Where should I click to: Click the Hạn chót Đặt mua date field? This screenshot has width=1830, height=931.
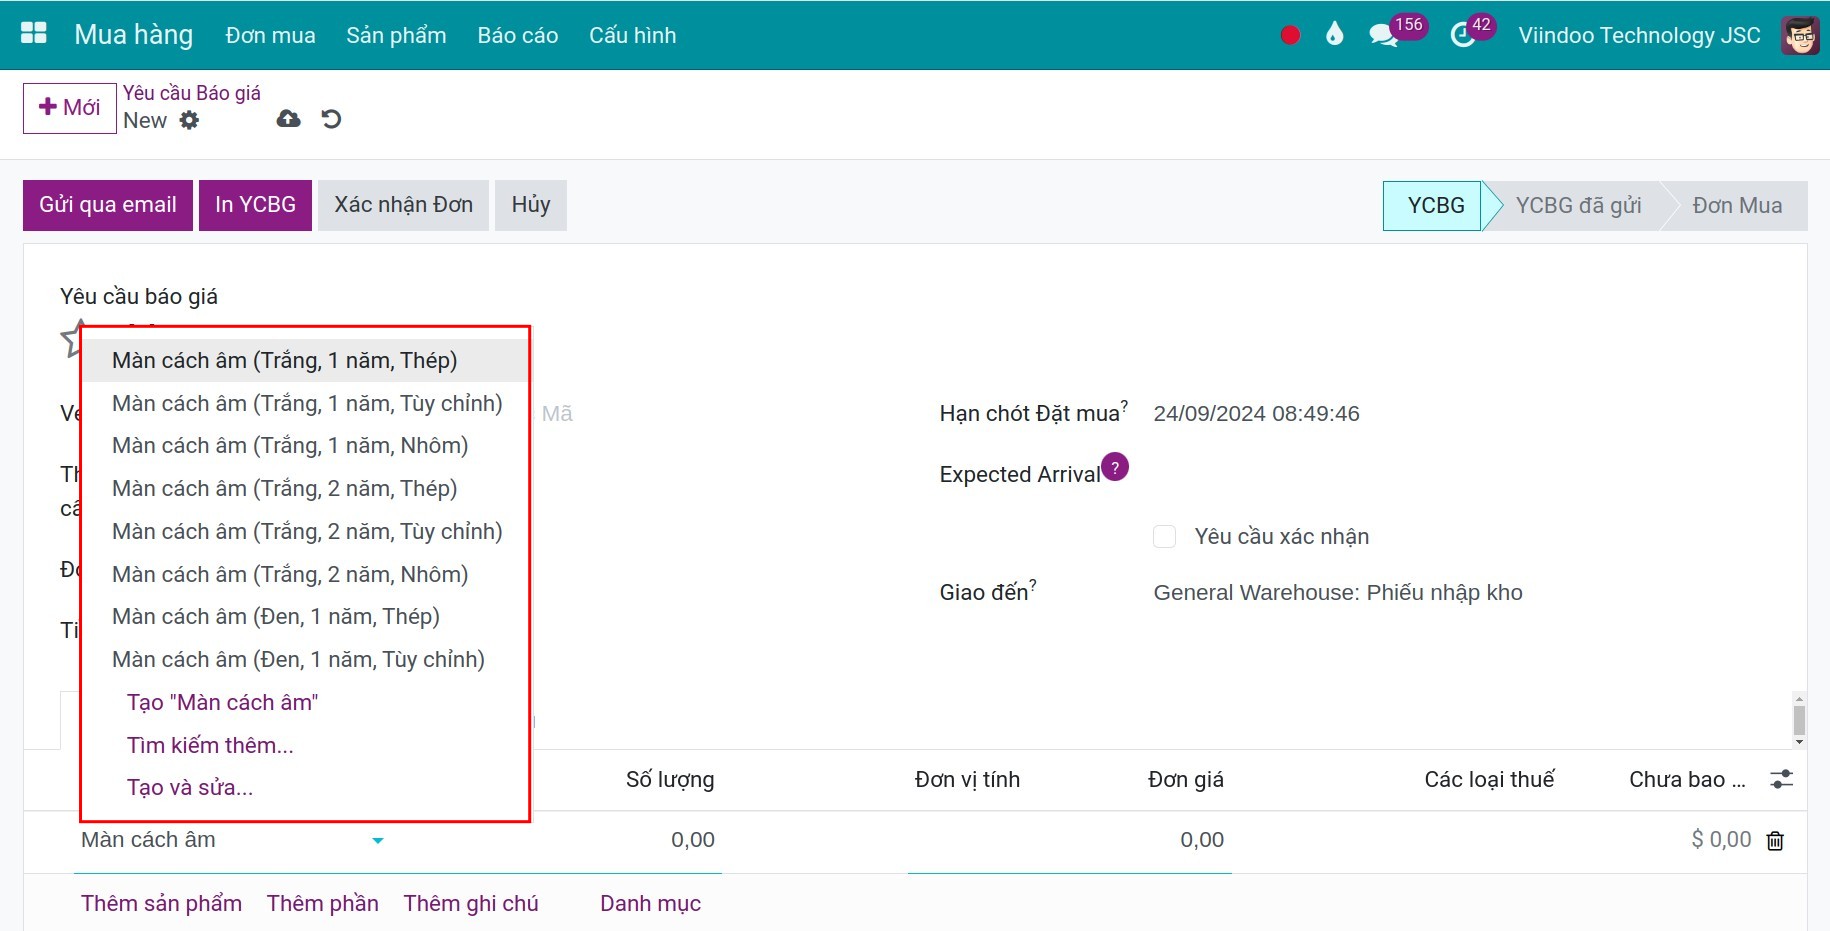[1256, 413]
